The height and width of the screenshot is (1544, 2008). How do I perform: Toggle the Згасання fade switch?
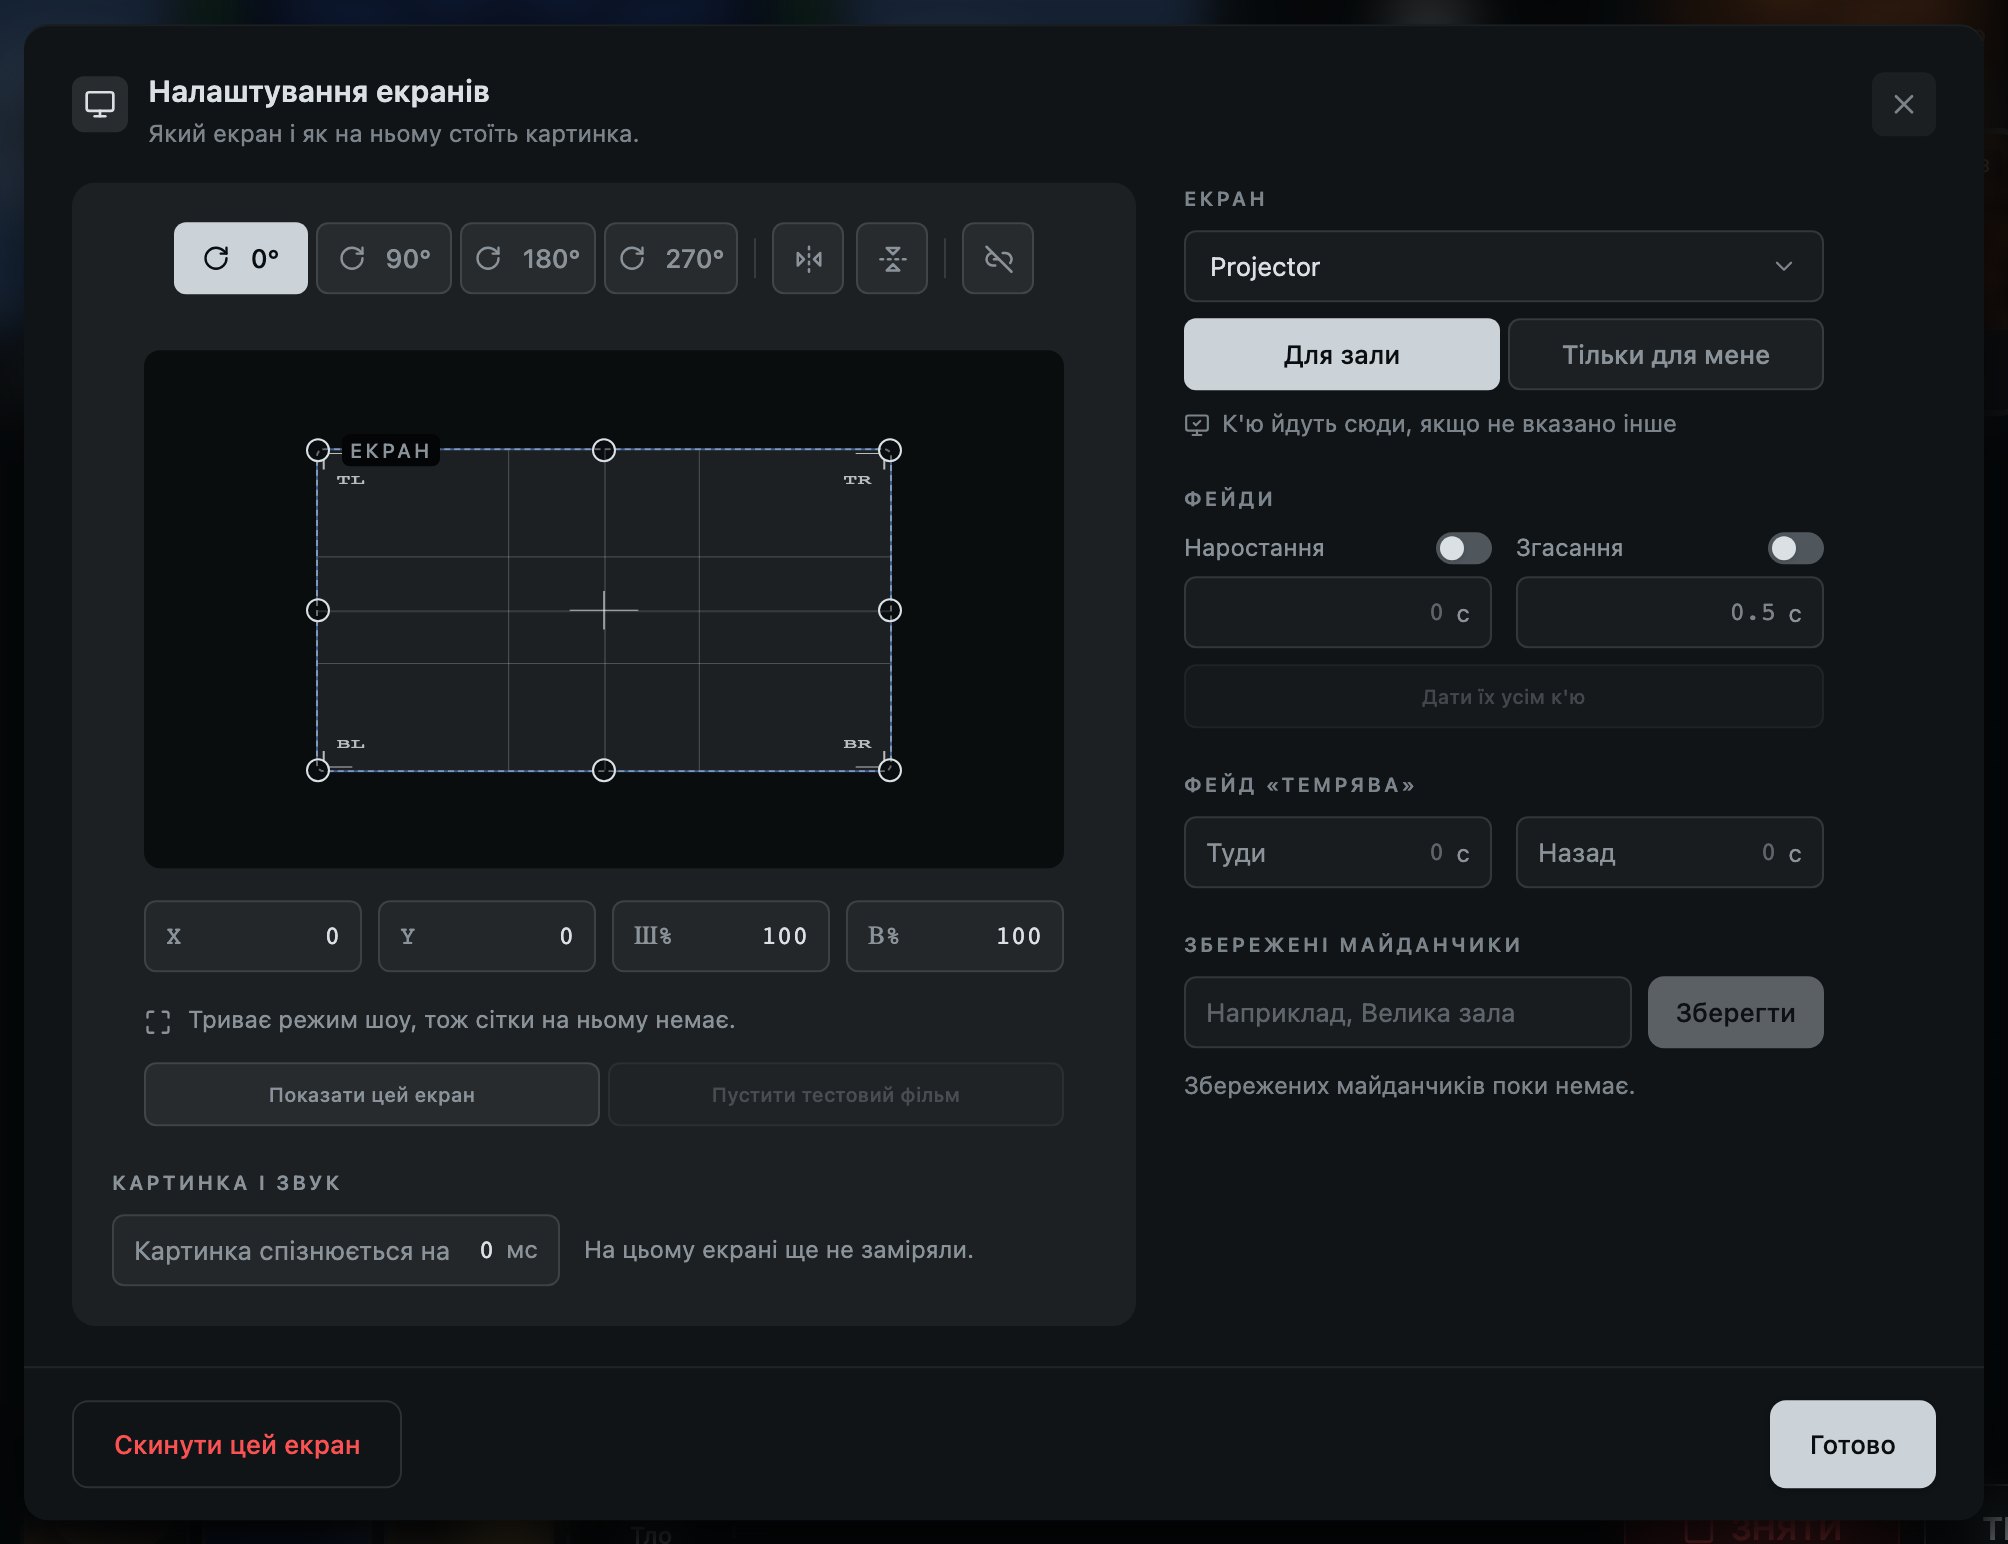pos(1795,548)
